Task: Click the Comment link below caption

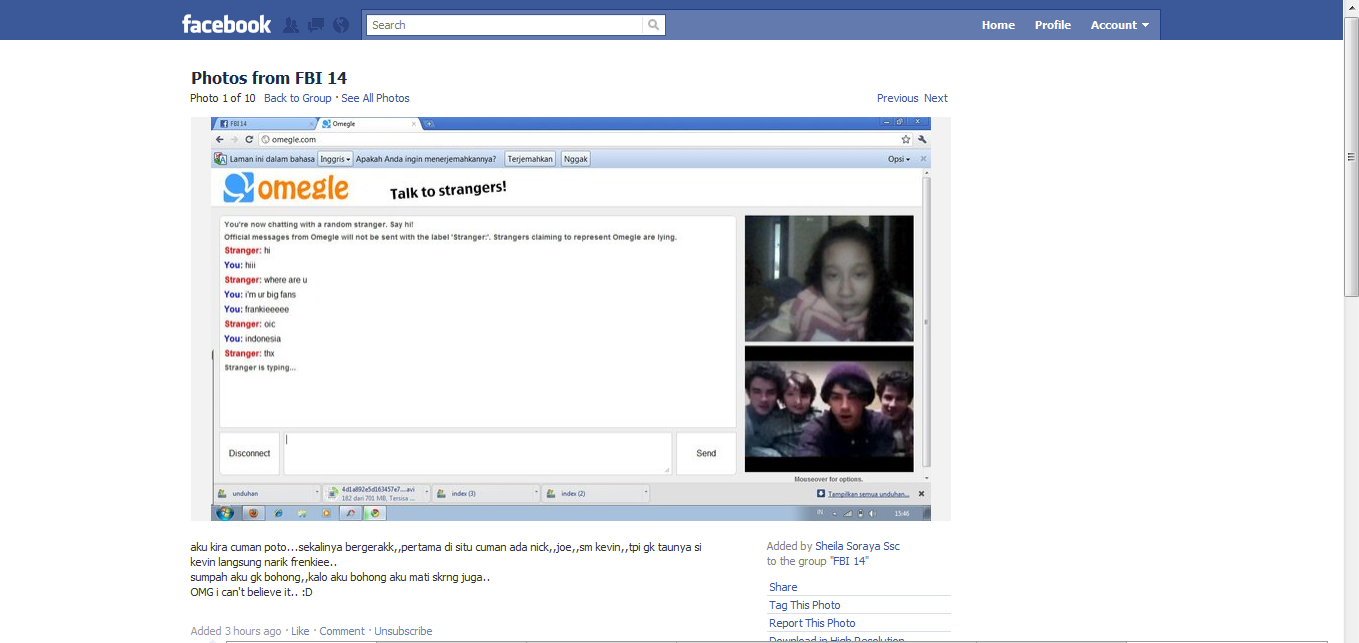Action: (342, 631)
